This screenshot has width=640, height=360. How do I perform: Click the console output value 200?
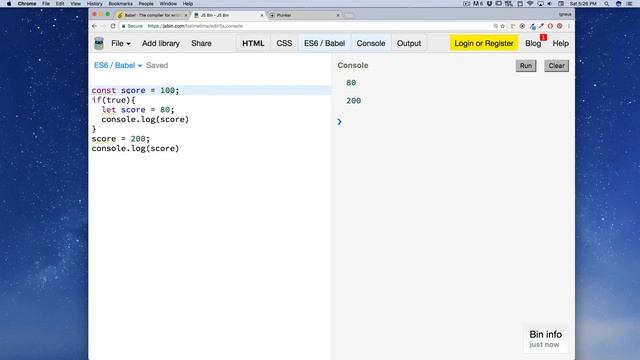point(353,101)
